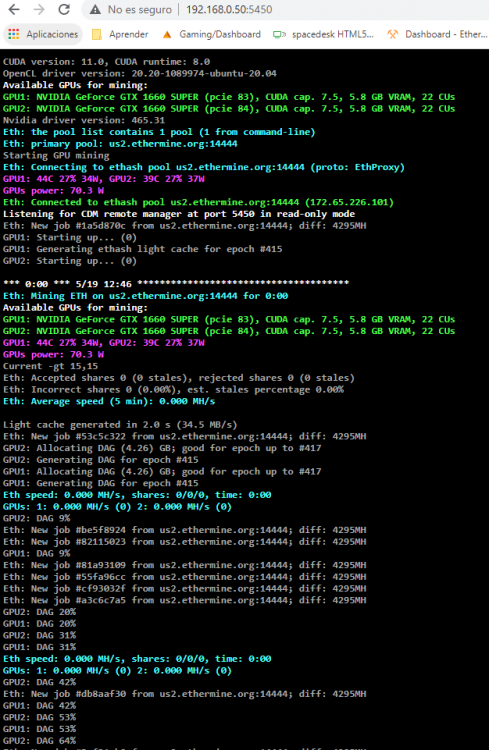Viewport: 489px width, 750px height.
Task: Open the Aprender bookmark
Action: [129, 34]
